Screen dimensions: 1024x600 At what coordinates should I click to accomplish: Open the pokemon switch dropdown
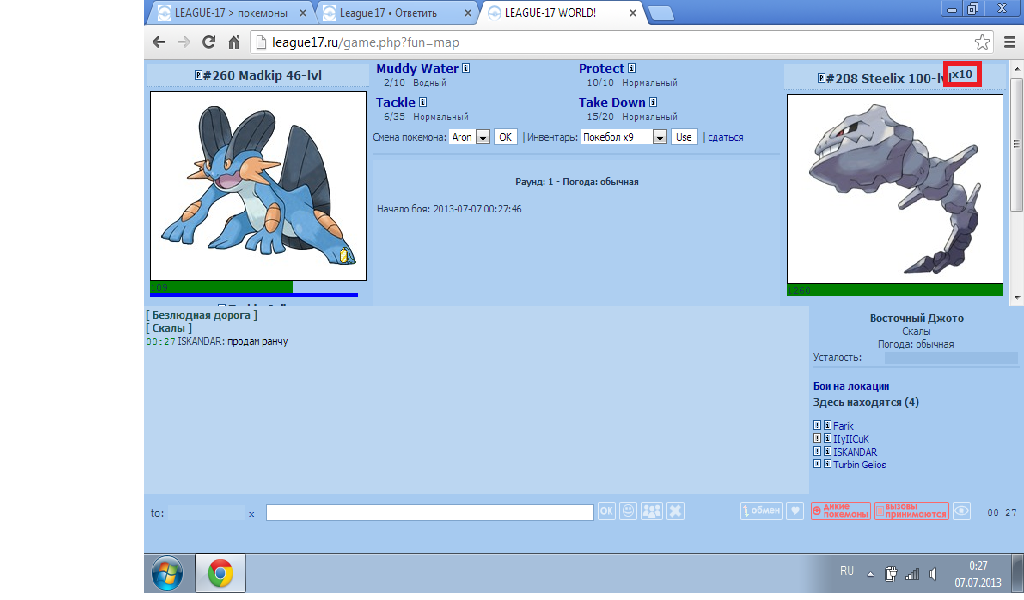pyautogui.click(x=469, y=137)
